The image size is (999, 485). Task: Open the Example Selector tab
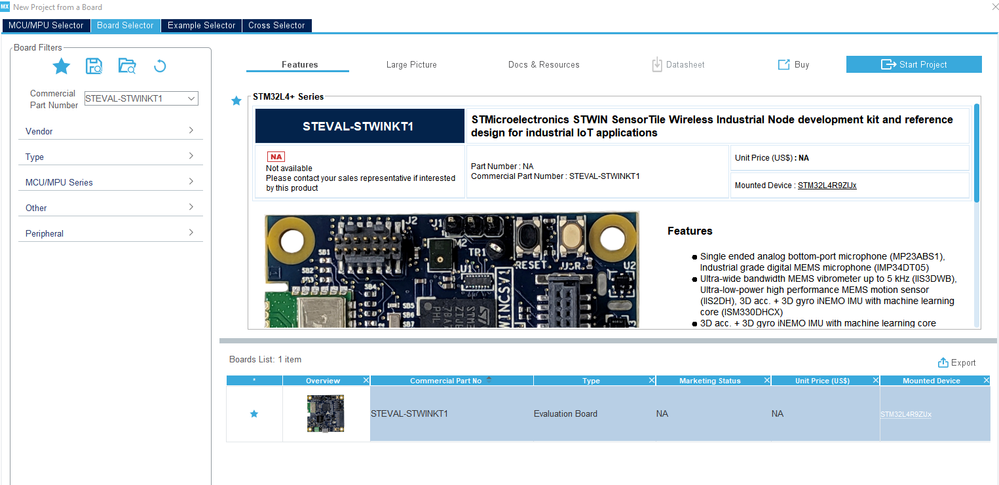tap(201, 25)
